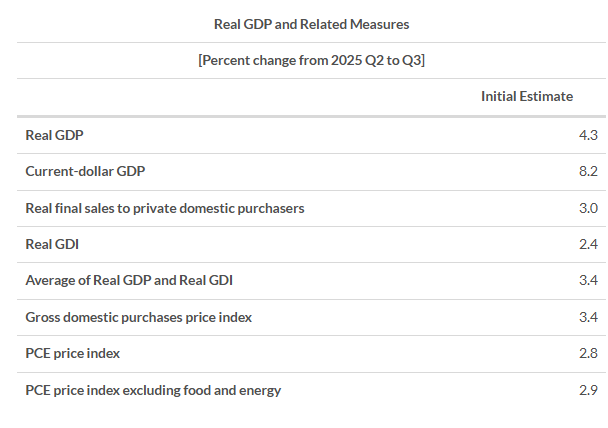Select the 'Initial Estimate' column header
Screen dimensions: 608x428
[526, 96]
